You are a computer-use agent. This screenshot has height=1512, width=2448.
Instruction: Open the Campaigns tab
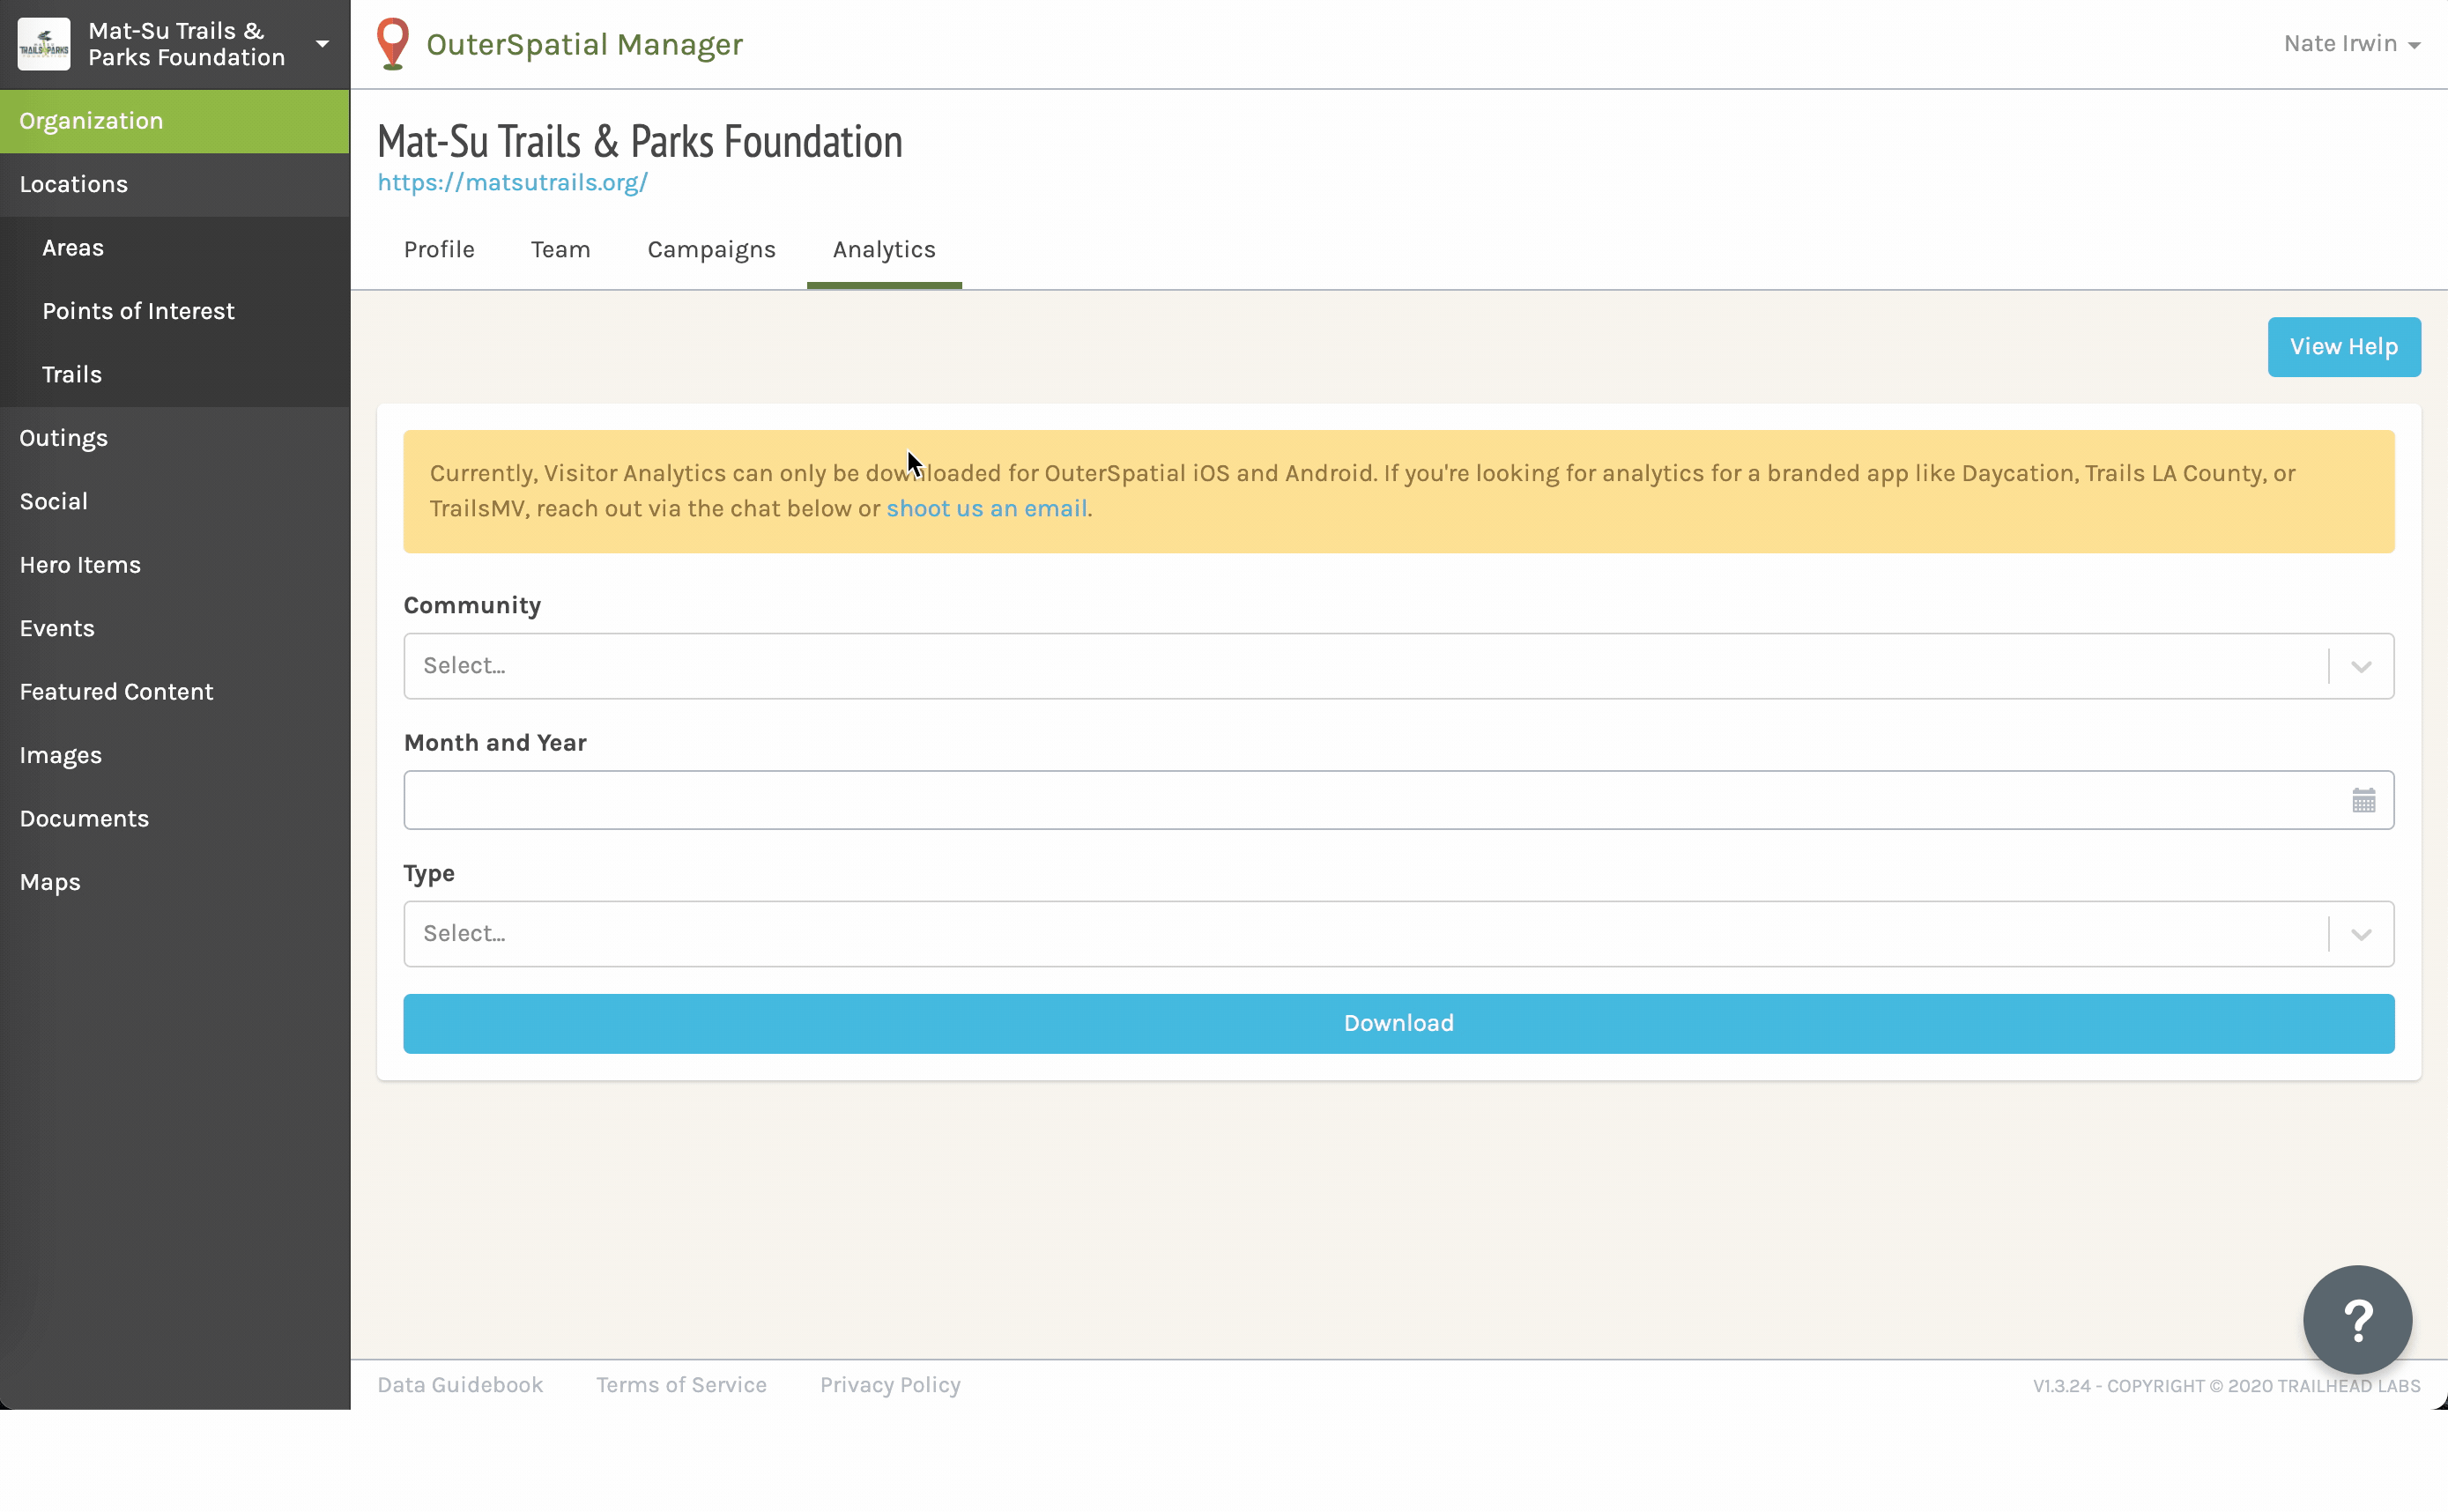click(711, 250)
